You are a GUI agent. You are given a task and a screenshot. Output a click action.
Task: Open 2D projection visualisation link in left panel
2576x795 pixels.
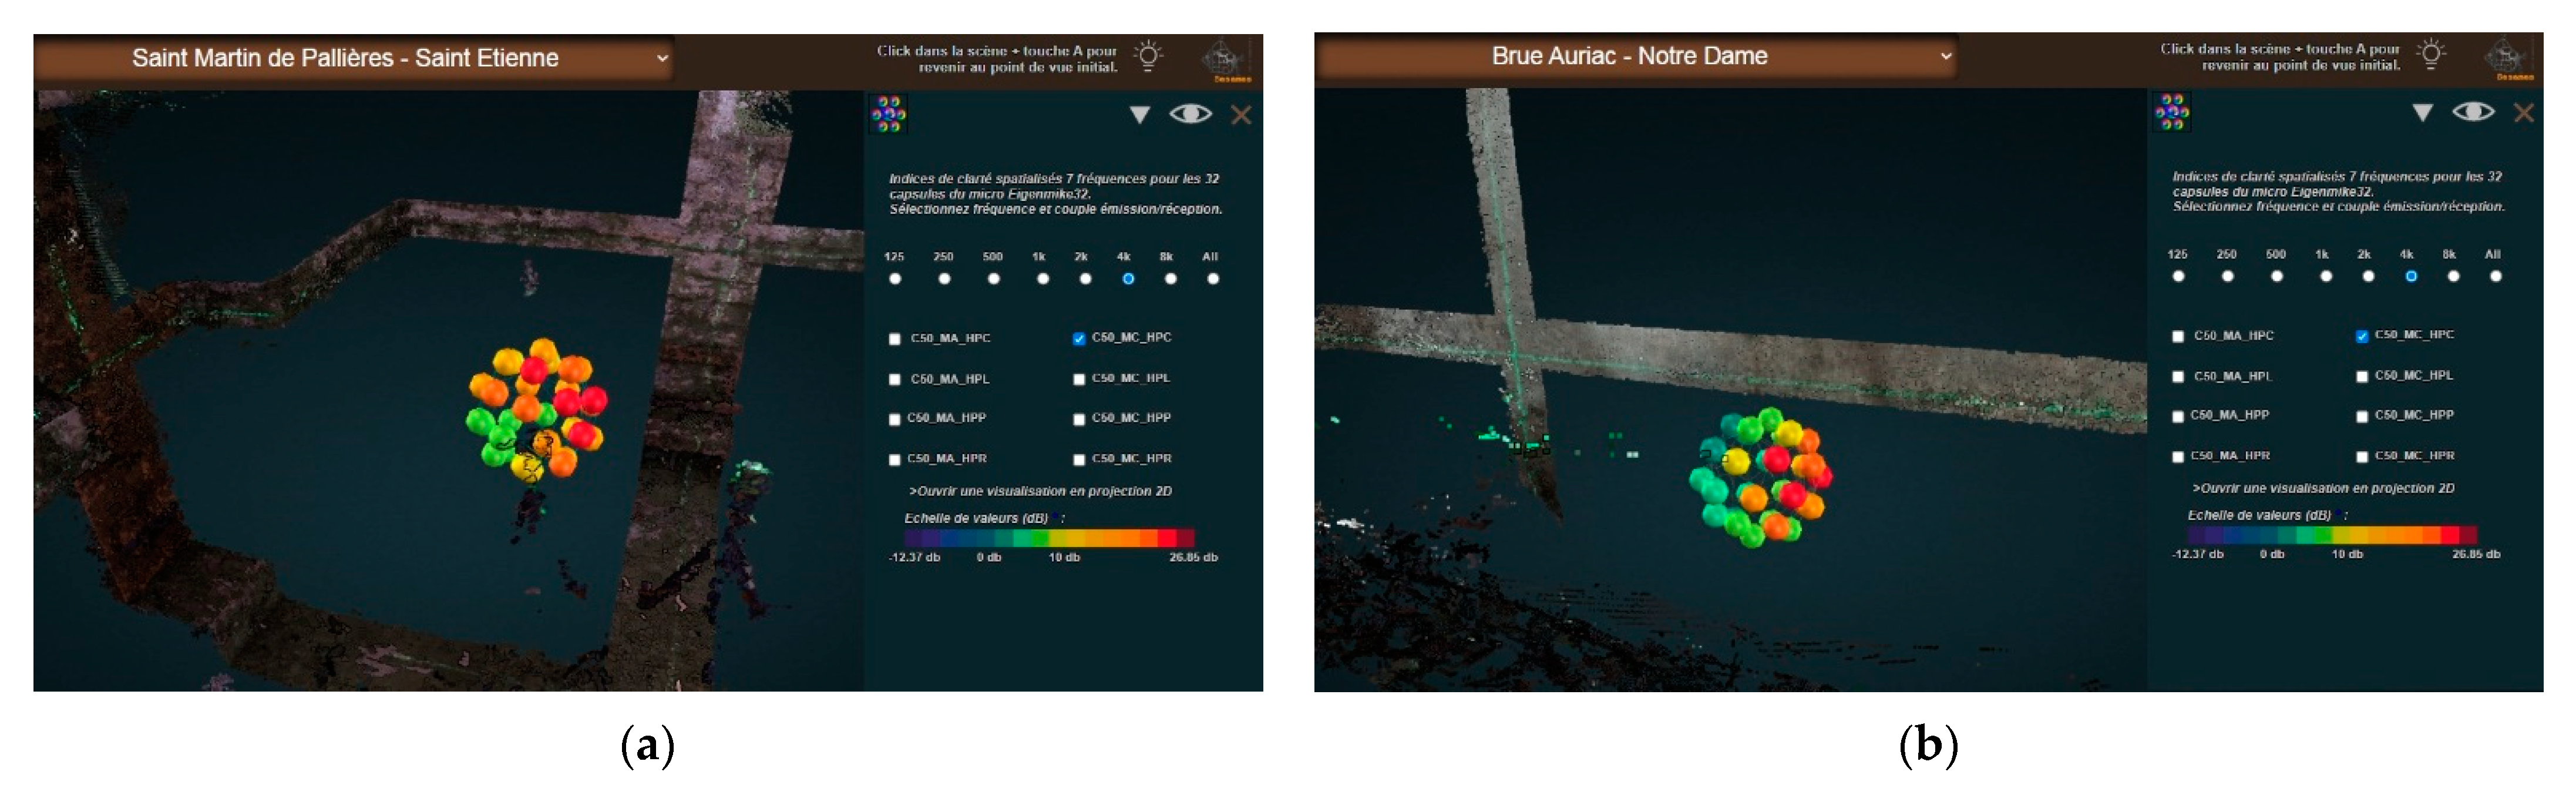pos(1040,491)
